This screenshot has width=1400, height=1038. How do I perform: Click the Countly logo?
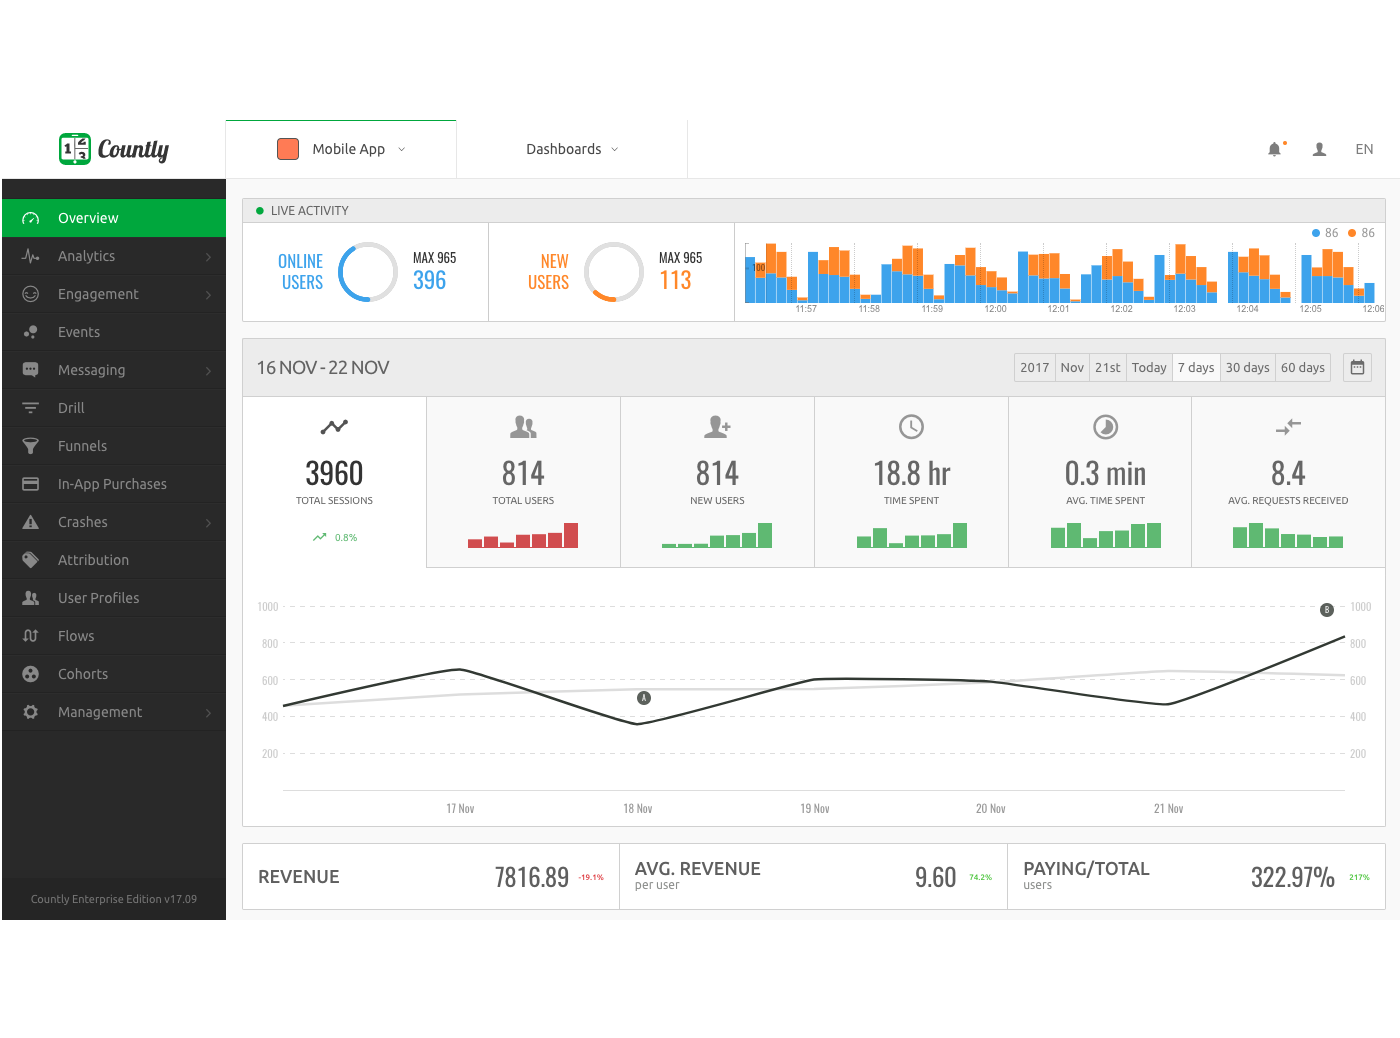pos(114,149)
